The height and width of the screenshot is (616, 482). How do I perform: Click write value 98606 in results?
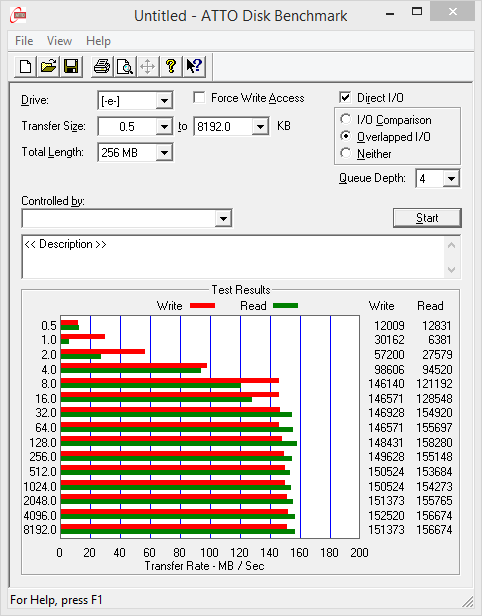point(389,369)
